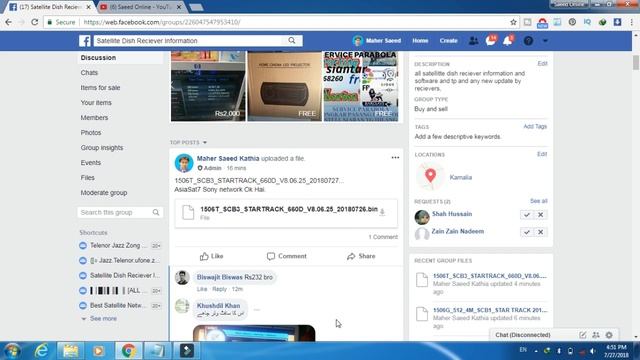Screen dimensions: 640x360
Task: Approve Shah Hussain's join request
Action: (x=527, y=215)
